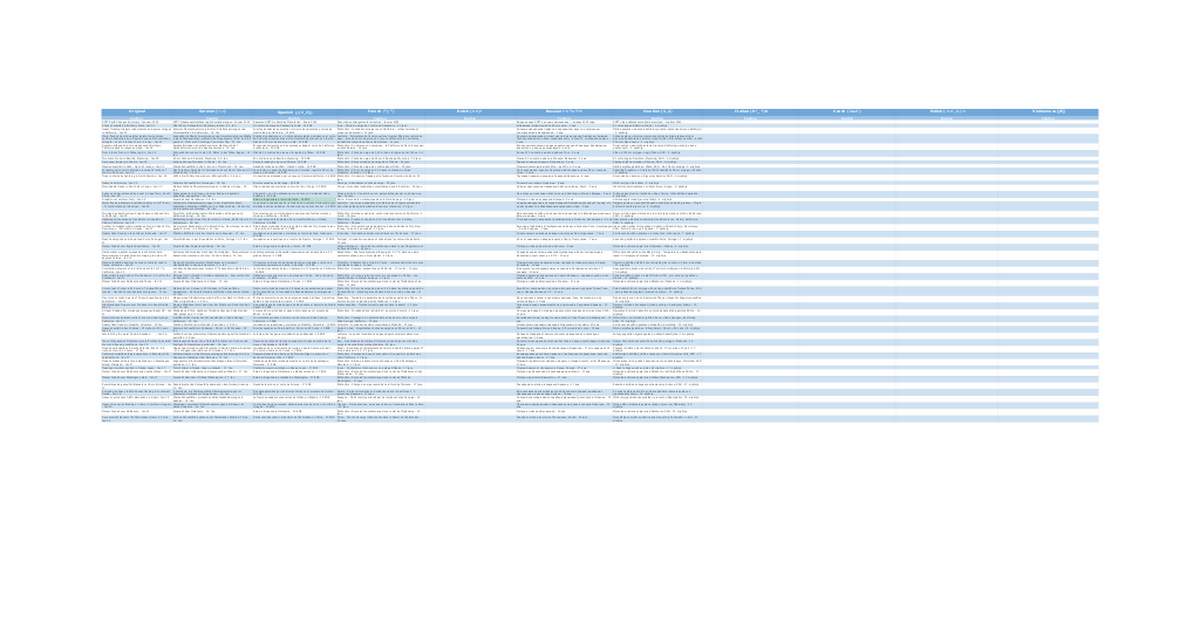The image size is (1200, 630).
Task: Click first data cell in Original column
Action: click(136, 122)
